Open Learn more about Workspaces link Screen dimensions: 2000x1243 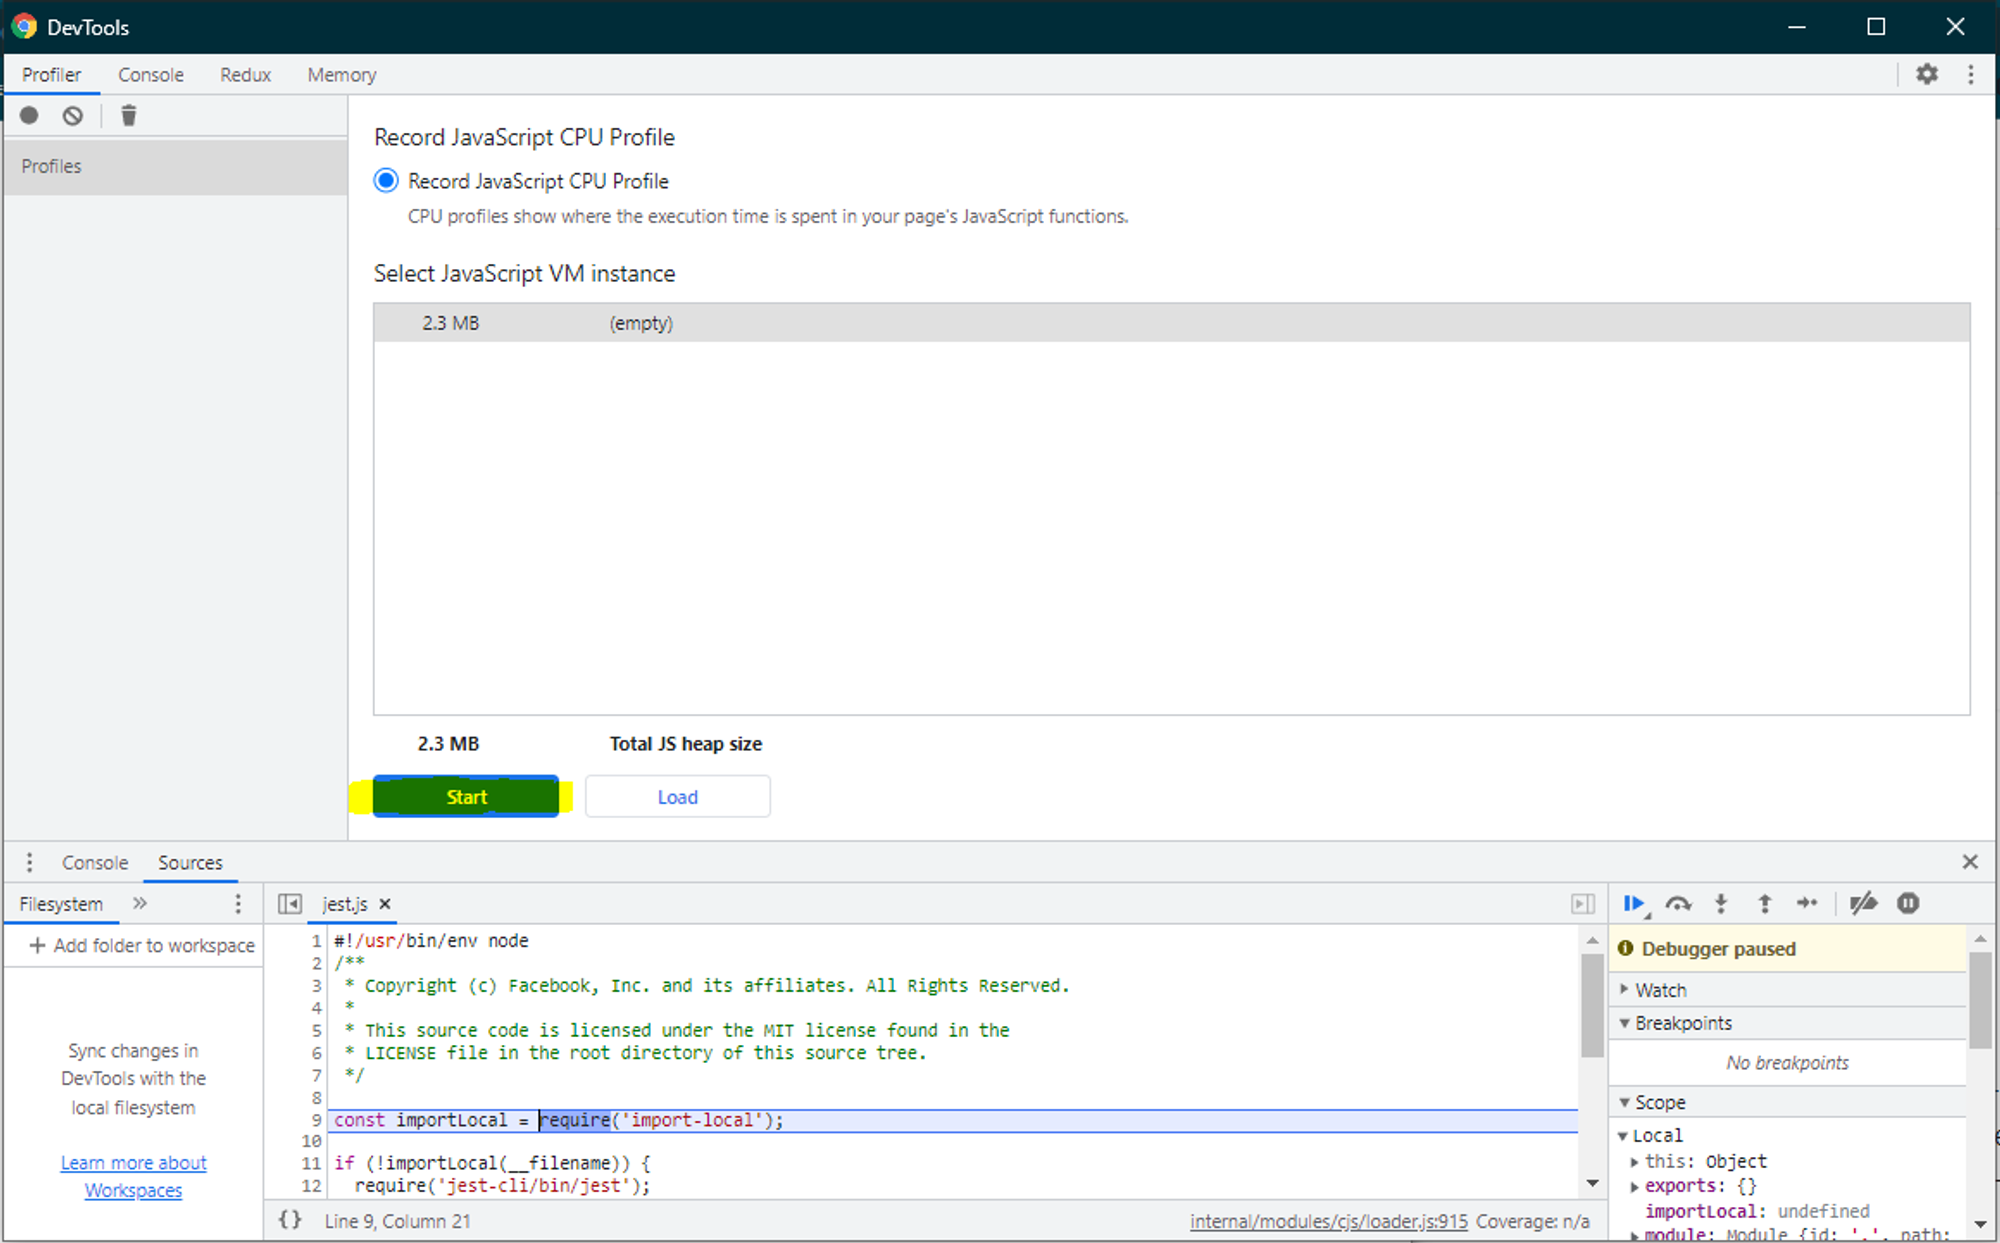point(133,1176)
